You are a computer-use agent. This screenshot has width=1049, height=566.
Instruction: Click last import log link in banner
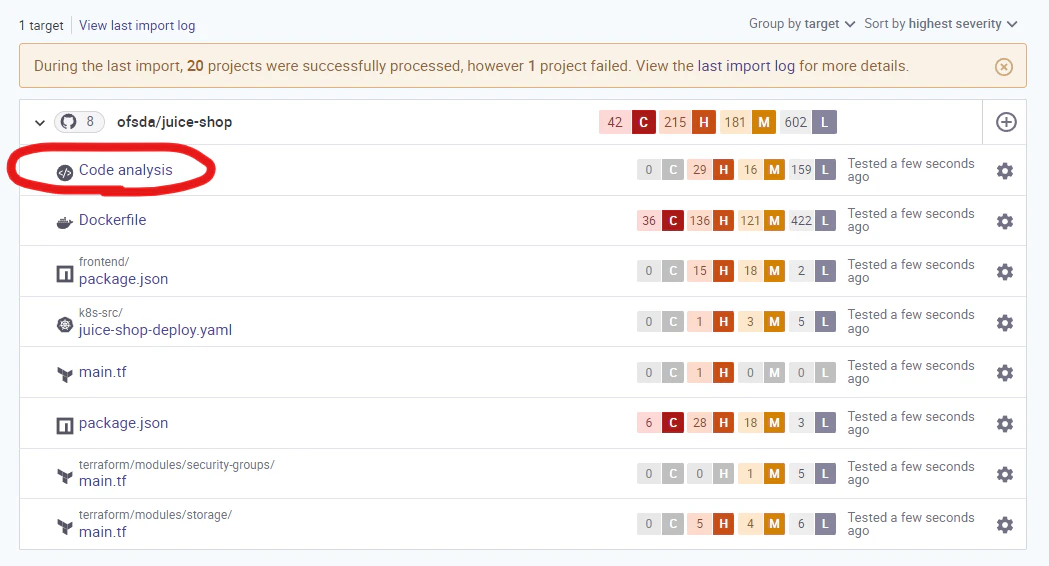pyautogui.click(x=746, y=66)
